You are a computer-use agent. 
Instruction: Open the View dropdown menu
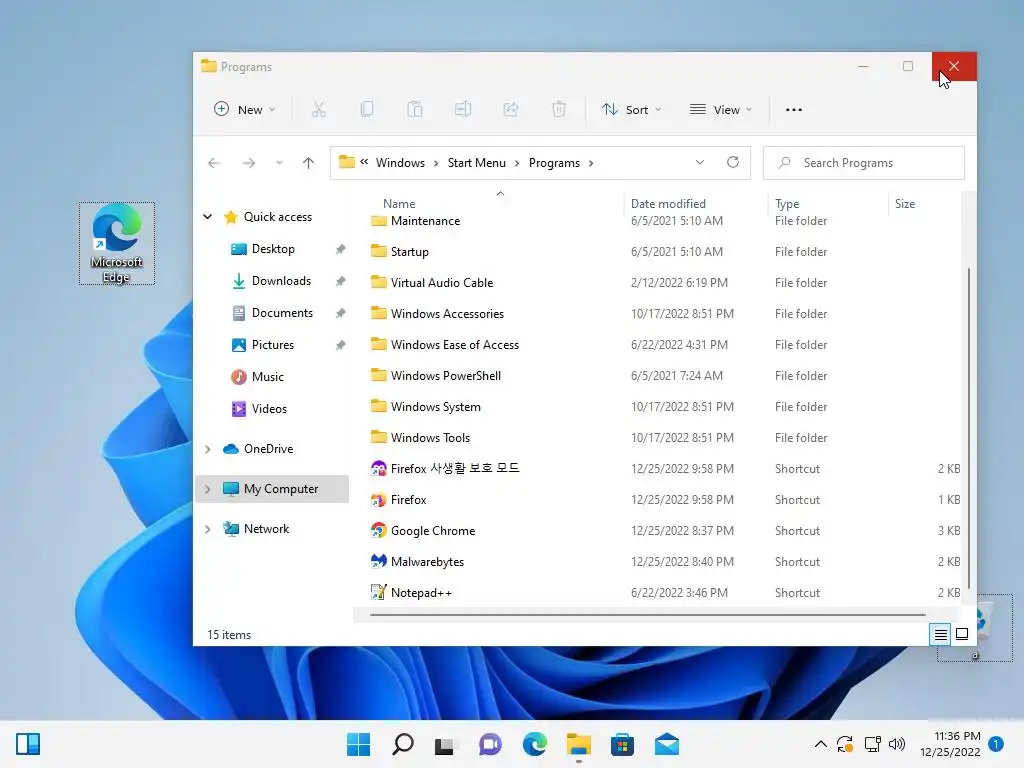721,110
